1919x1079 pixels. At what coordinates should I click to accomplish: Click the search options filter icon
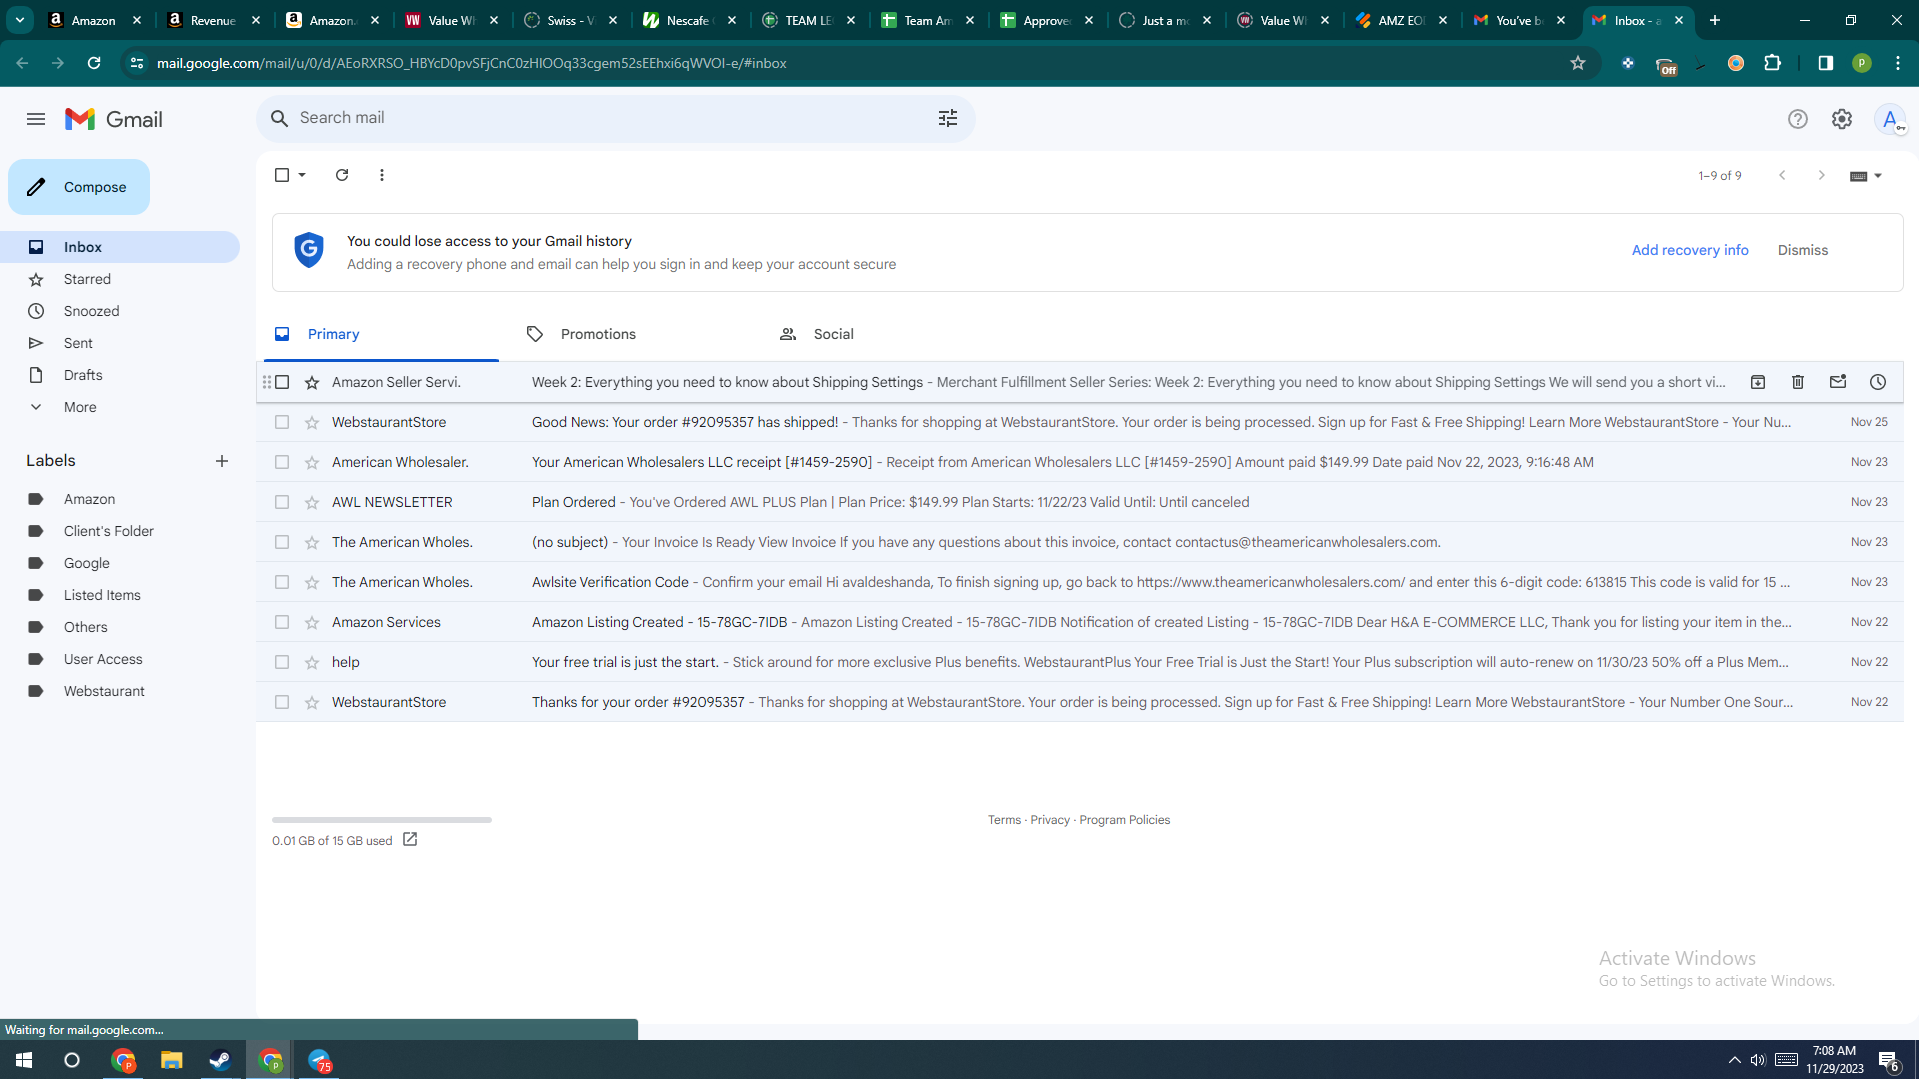[x=948, y=118]
